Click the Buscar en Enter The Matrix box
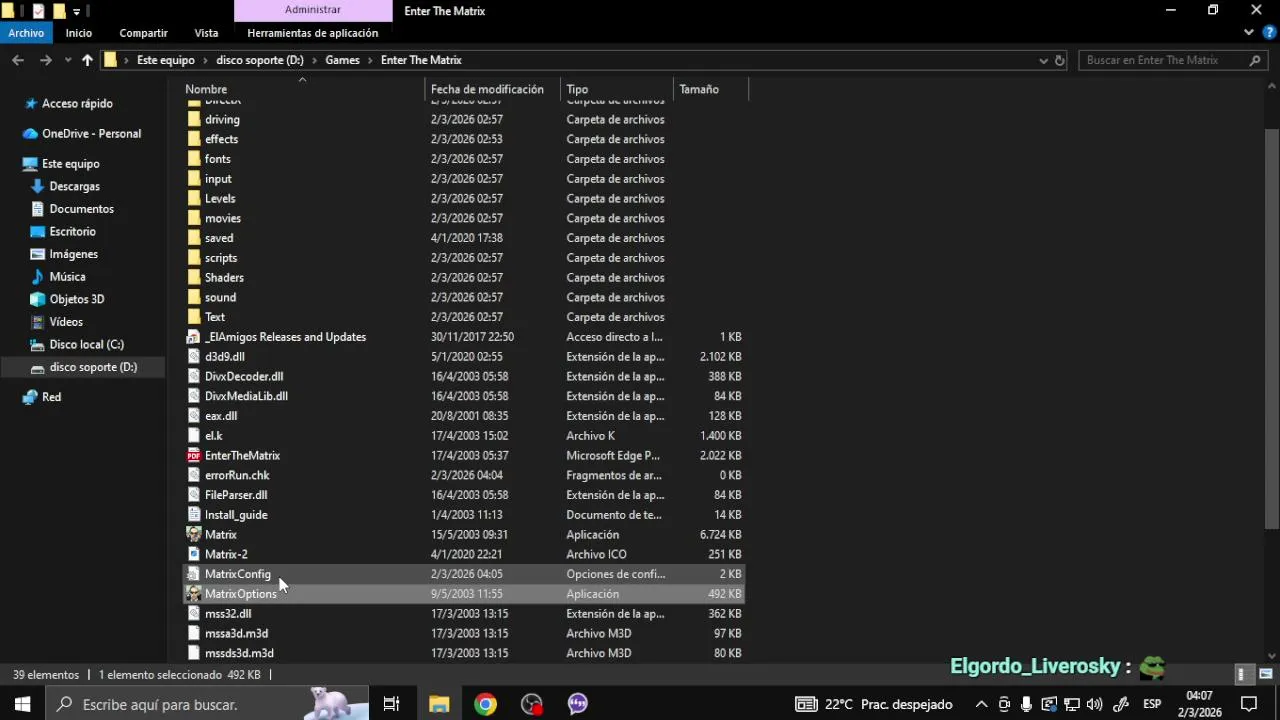Image resolution: width=1280 pixels, height=720 pixels. (x=1174, y=60)
